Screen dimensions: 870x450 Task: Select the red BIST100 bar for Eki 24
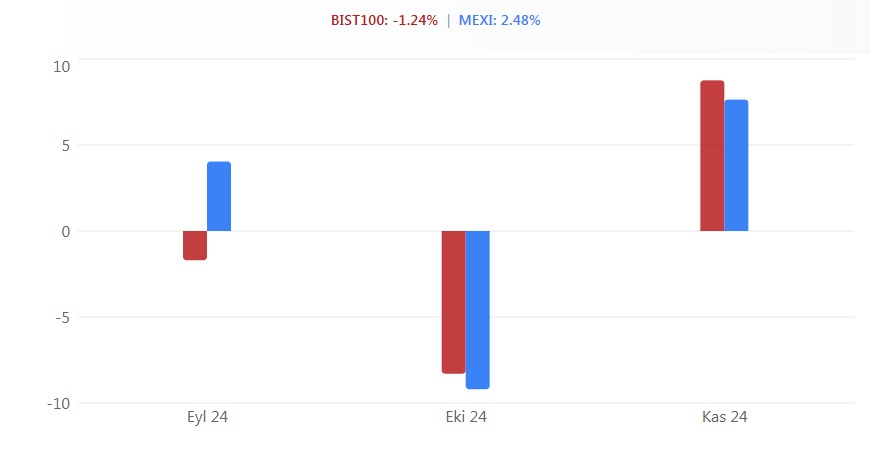453,301
